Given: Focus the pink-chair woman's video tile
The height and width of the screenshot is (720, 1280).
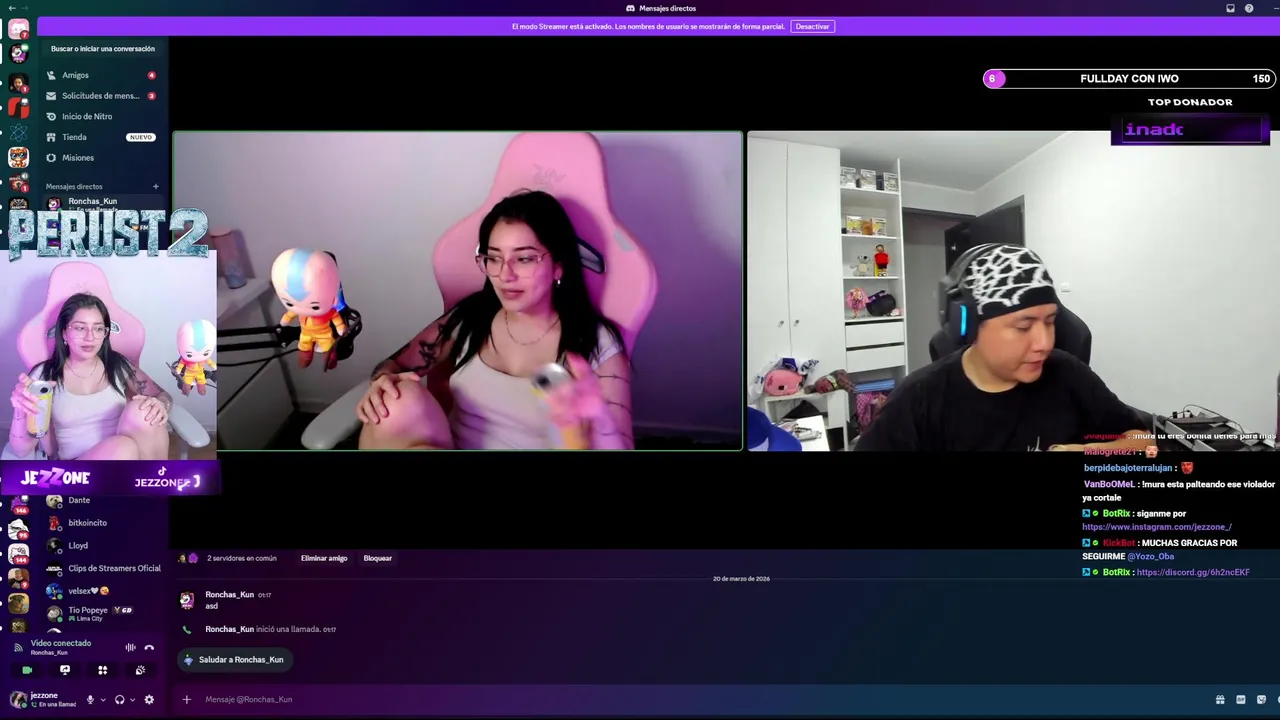Looking at the screenshot, I should [458, 291].
